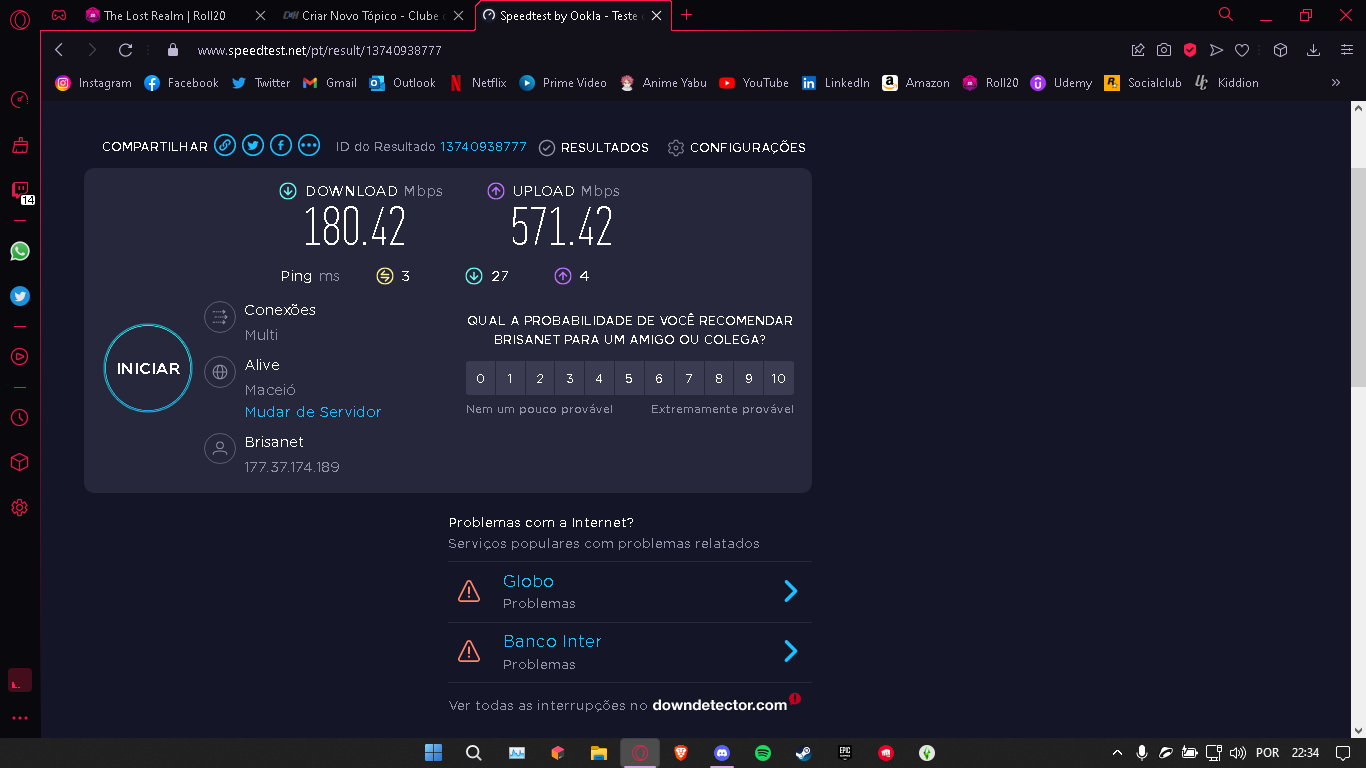Open History clock icon in sidebar
The image size is (1366, 768).
pyautogui.click(x=20, y=417)
